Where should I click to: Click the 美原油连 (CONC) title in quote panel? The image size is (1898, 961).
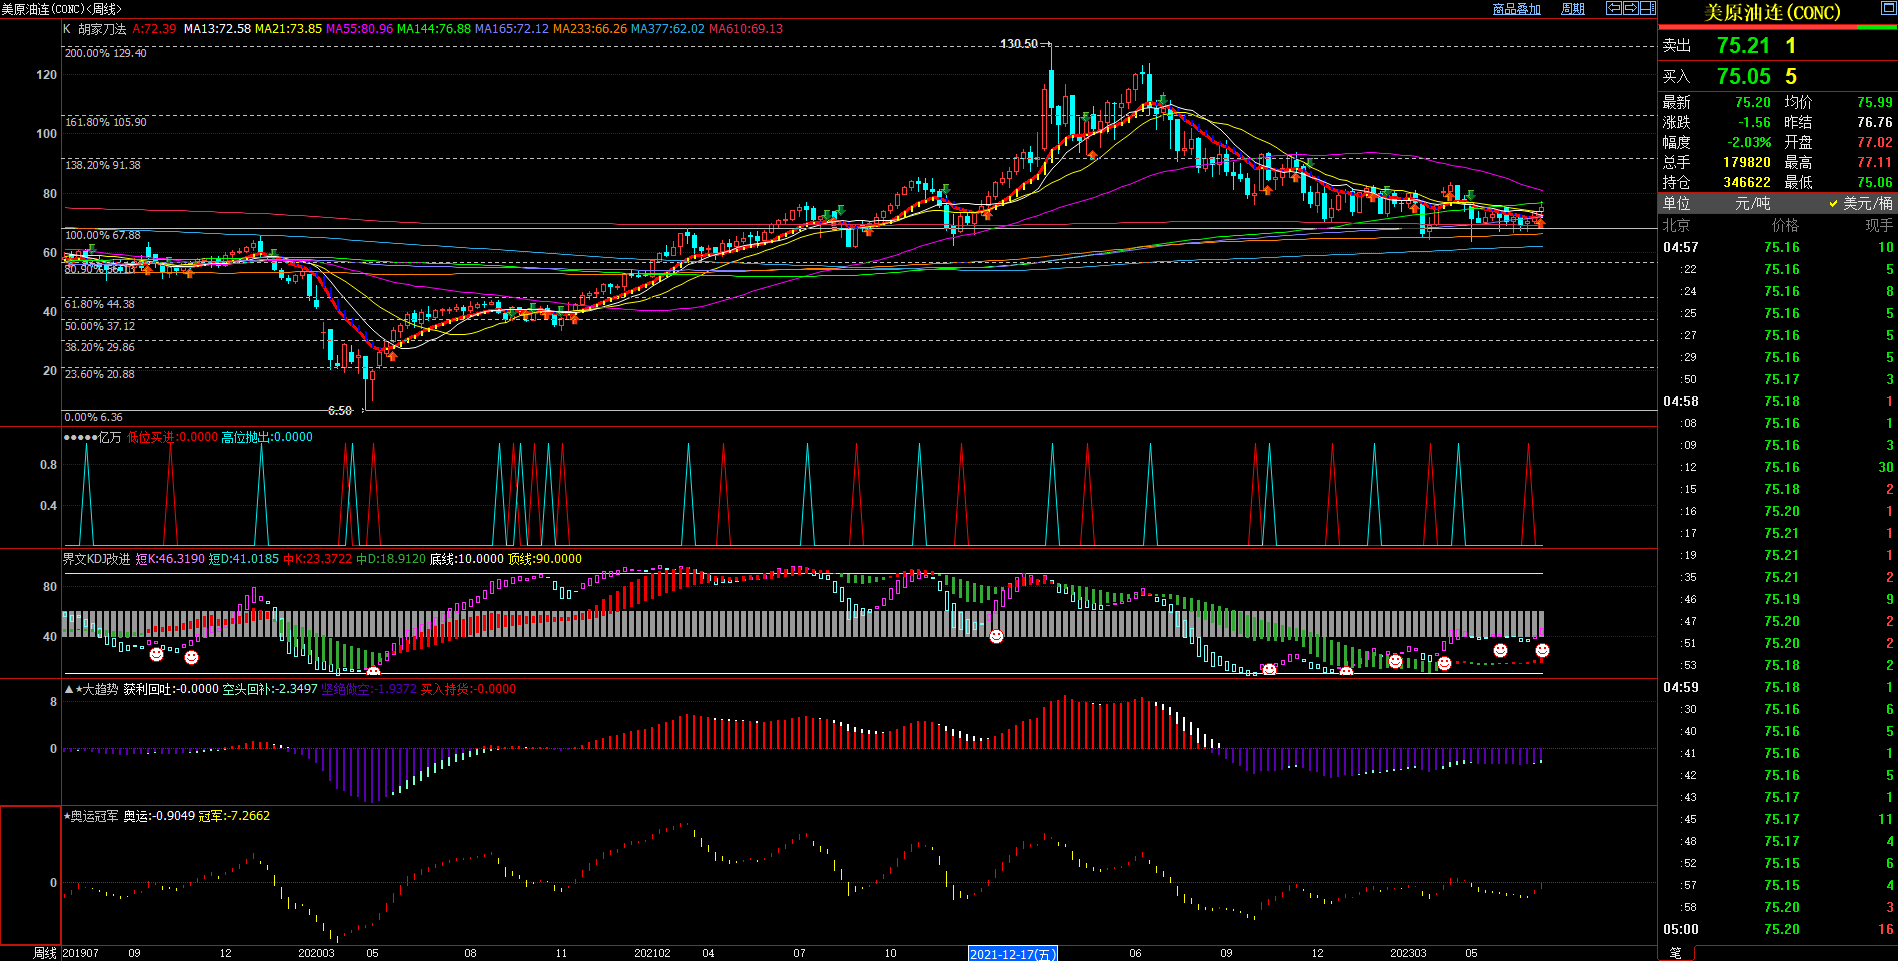click(x=1771, y=13)
